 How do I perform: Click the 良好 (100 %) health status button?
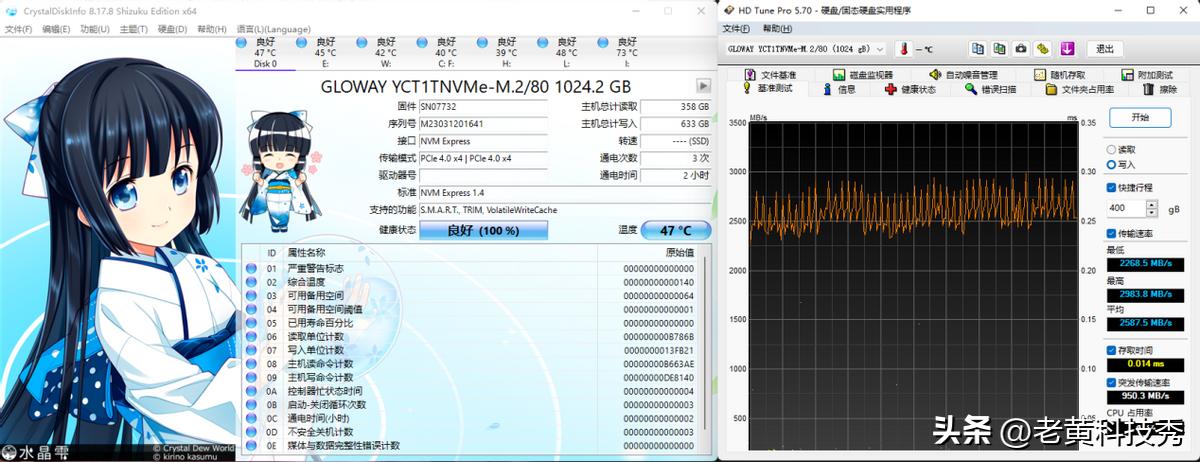tap(483, 230)
